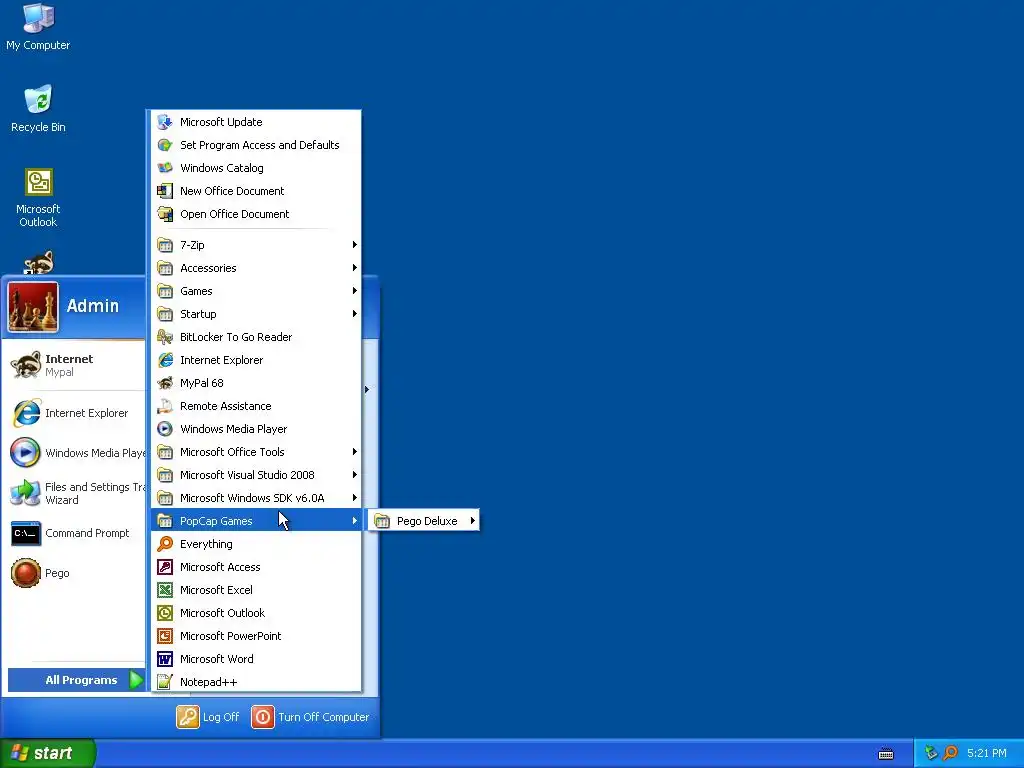Expand Microsoft Office Tools folder
Screen dimensions: 1024x768
pos(255,452)
